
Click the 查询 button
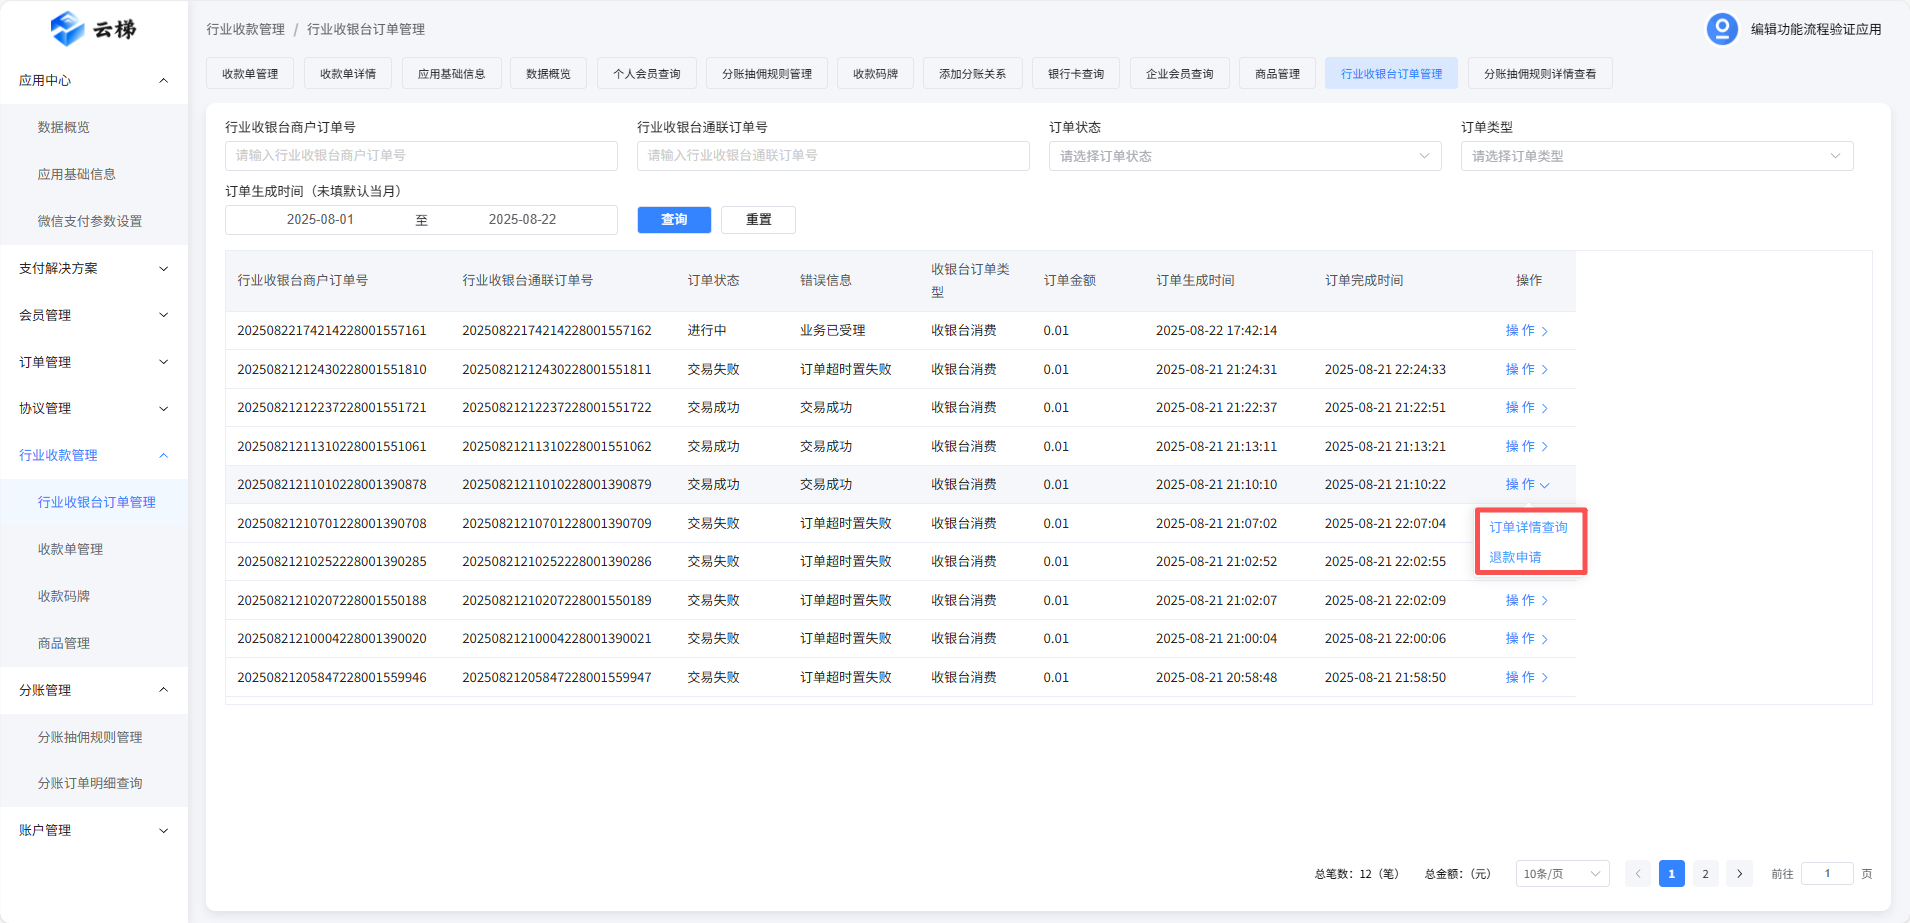pyautogui.click(x=674, y=220)
